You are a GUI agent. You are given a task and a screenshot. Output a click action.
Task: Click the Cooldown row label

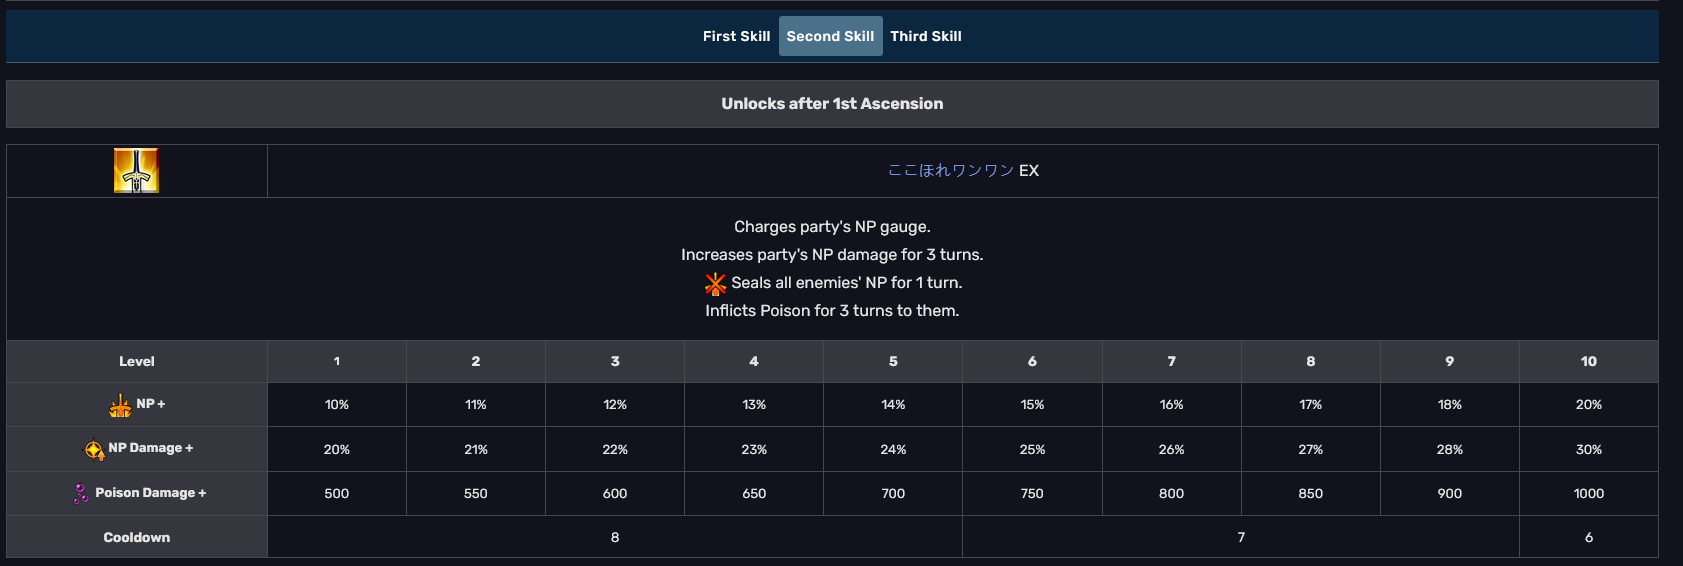137,537
